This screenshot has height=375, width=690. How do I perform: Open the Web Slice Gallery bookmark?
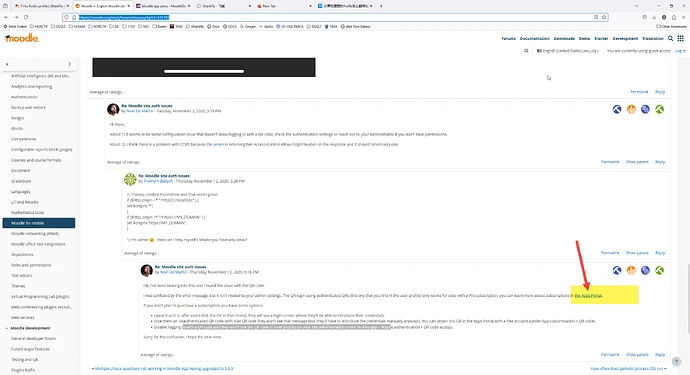point(355,26)
